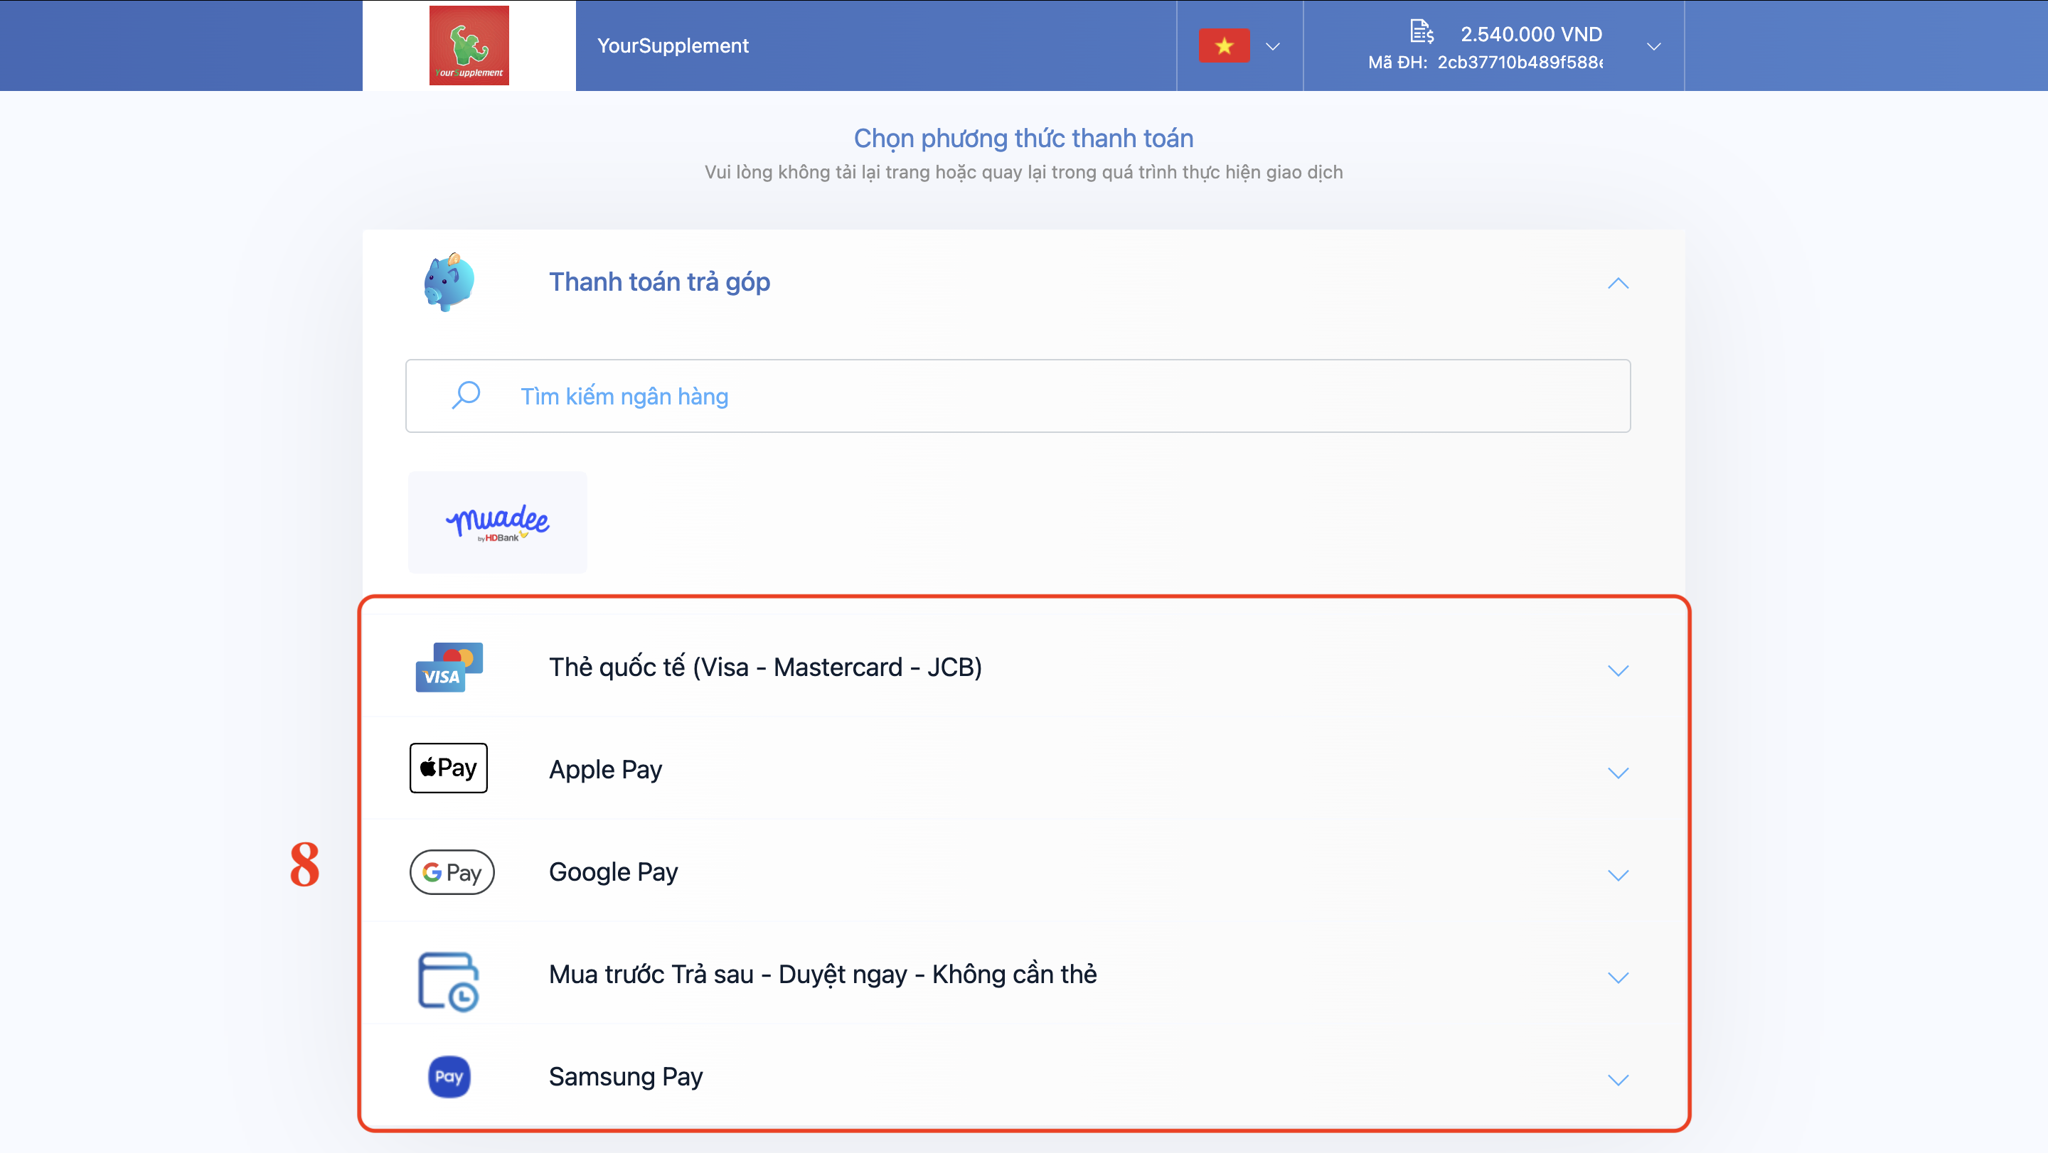Click the piggy bank installment icon
Image resolution: width=2048 pixels, height=1153 pixels.
(449, 282)
